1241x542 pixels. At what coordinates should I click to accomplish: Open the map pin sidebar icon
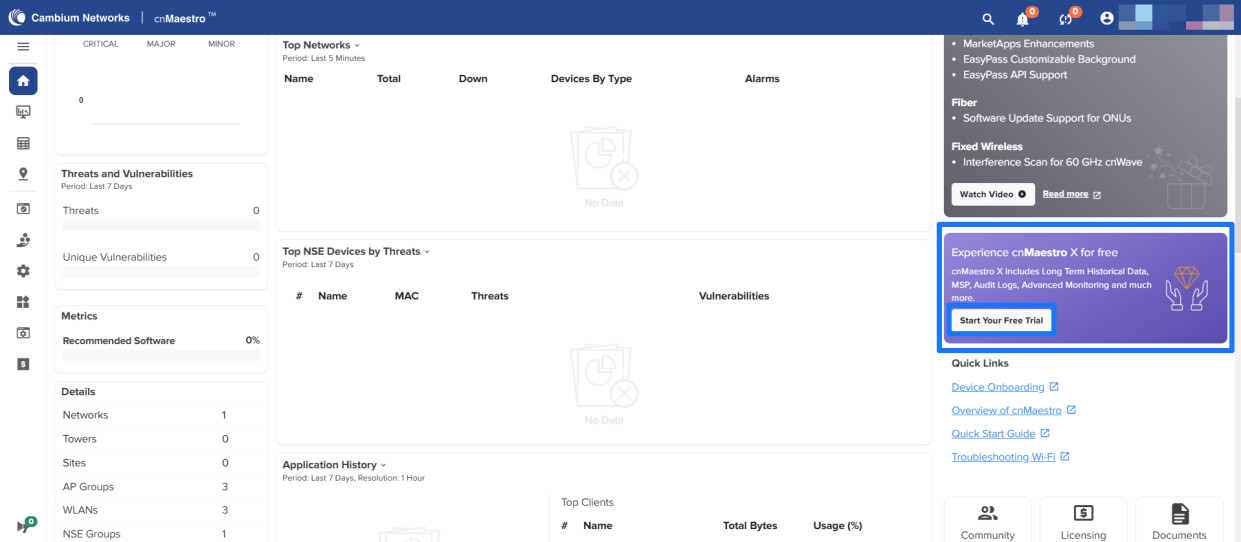click(23, 174)
